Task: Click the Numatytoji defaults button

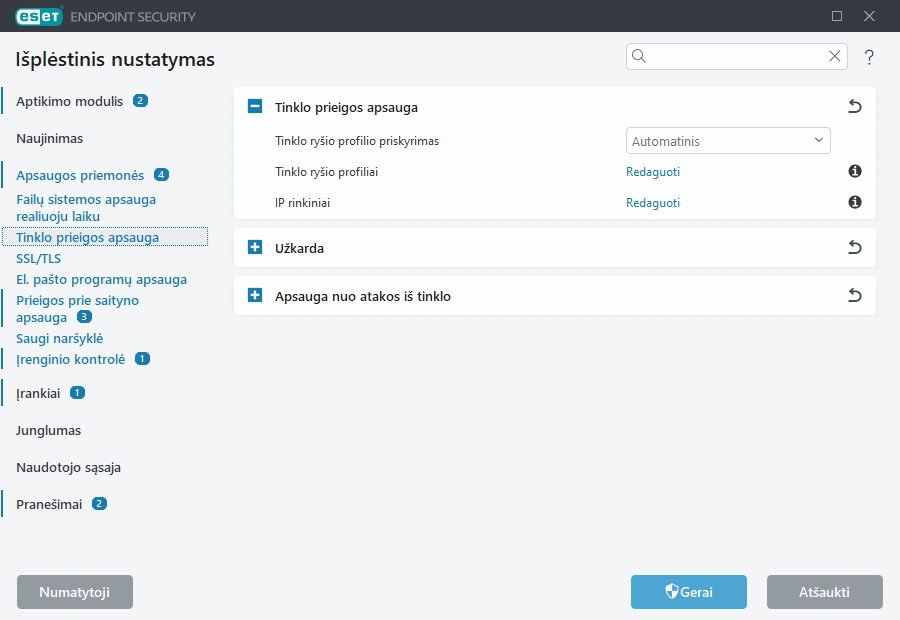Action: pos(75,592)
